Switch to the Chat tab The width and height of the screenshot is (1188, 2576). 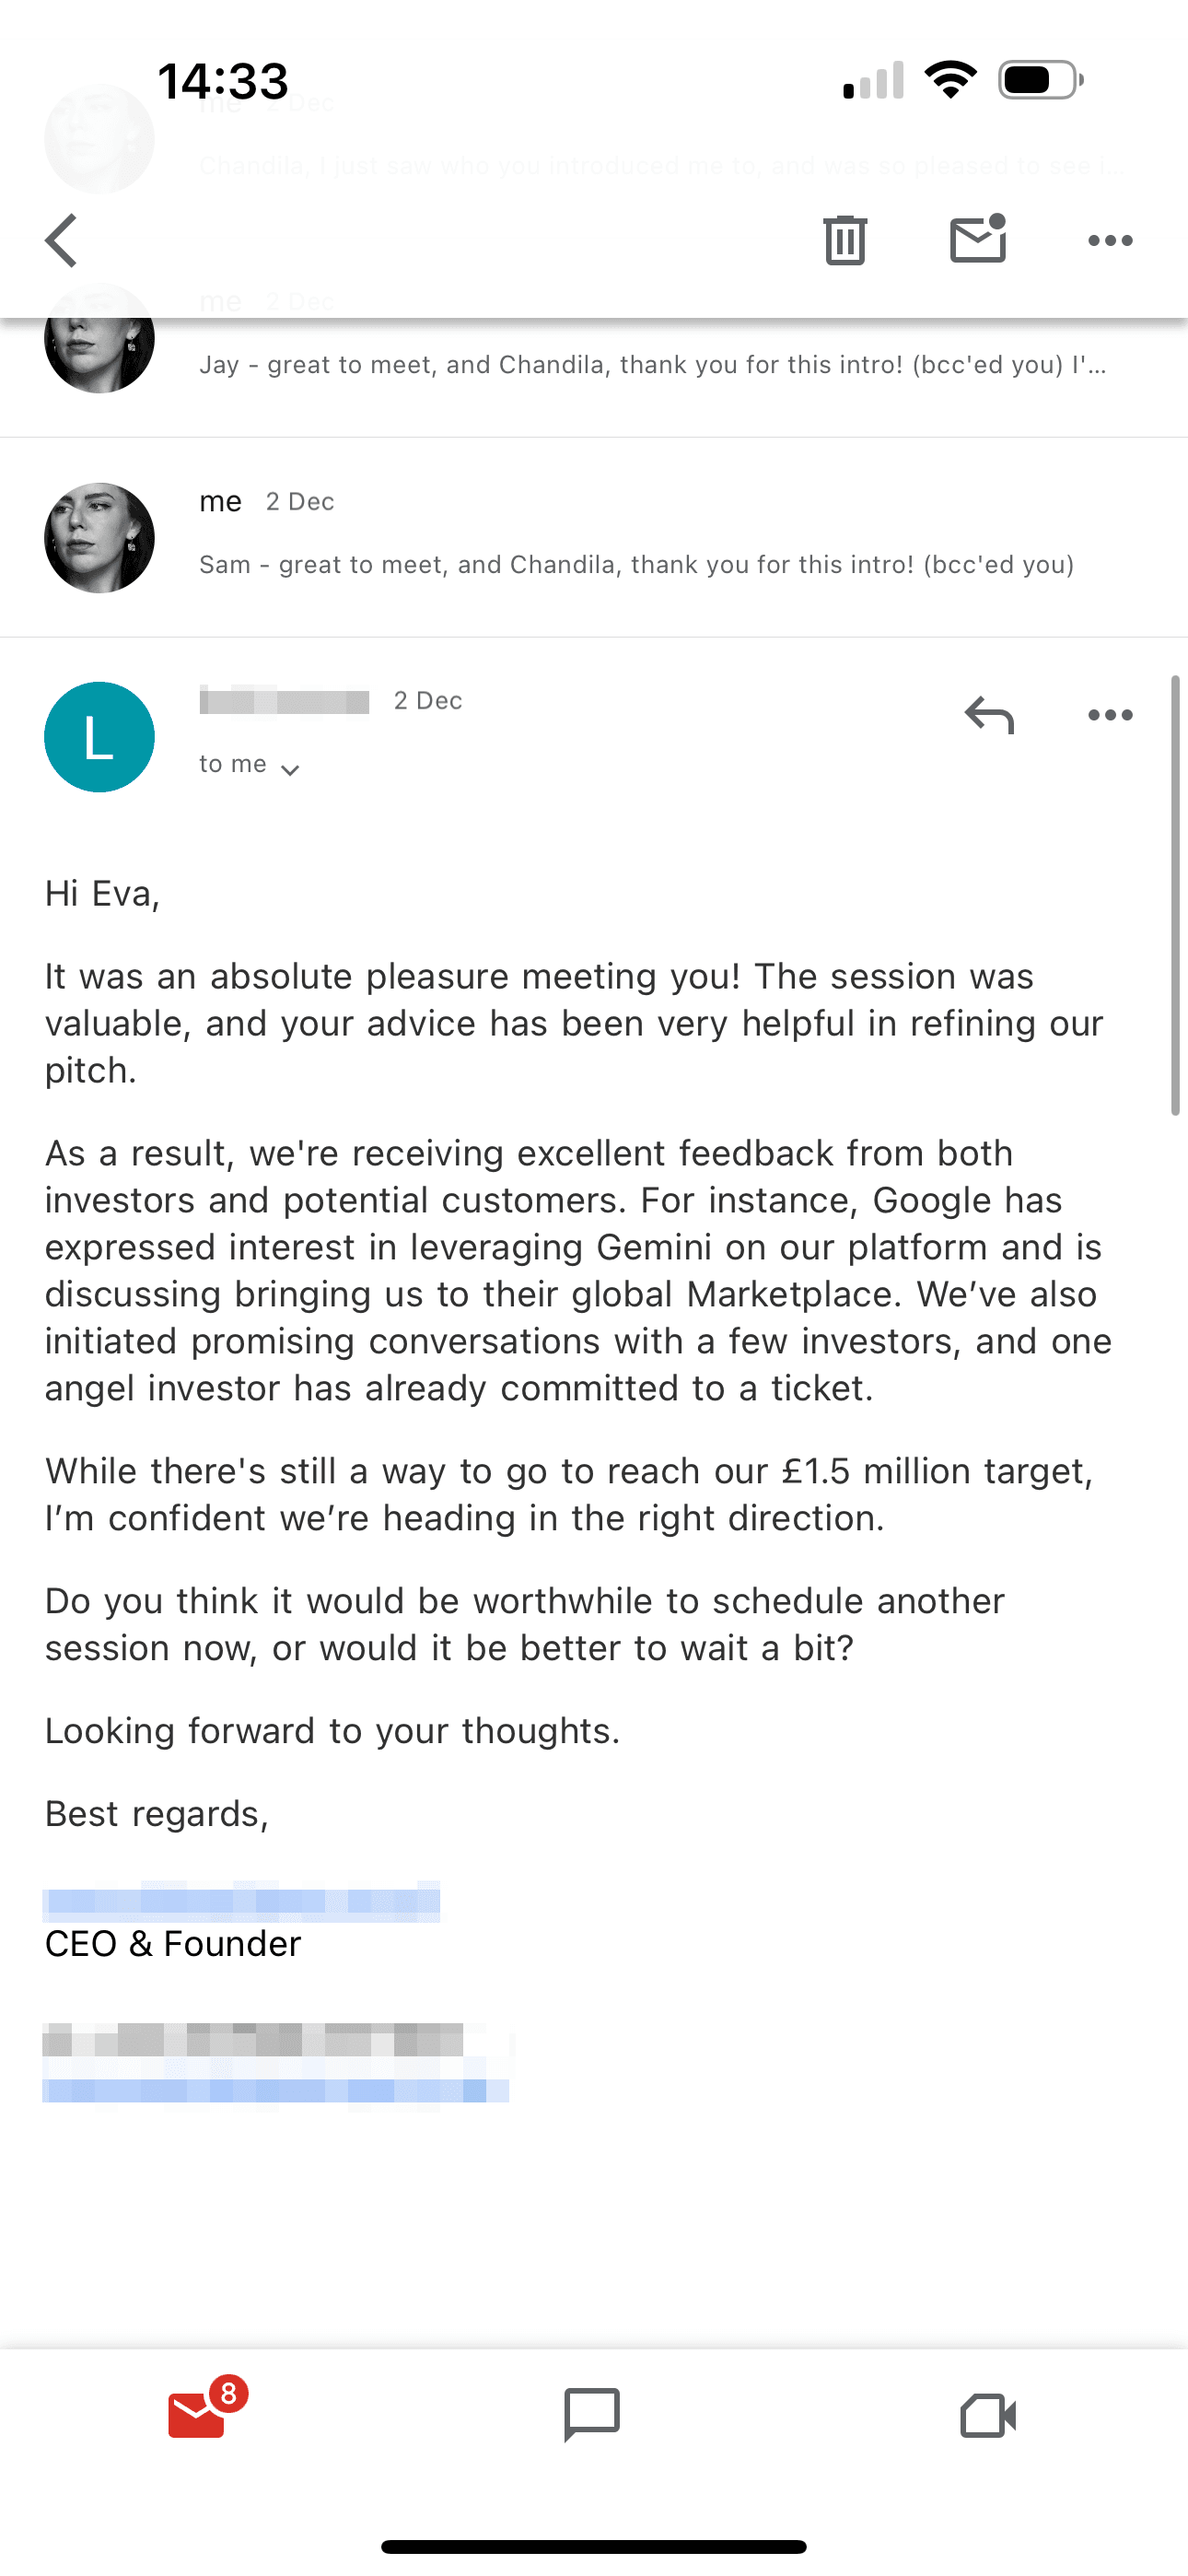click(x=592, y=2415)
